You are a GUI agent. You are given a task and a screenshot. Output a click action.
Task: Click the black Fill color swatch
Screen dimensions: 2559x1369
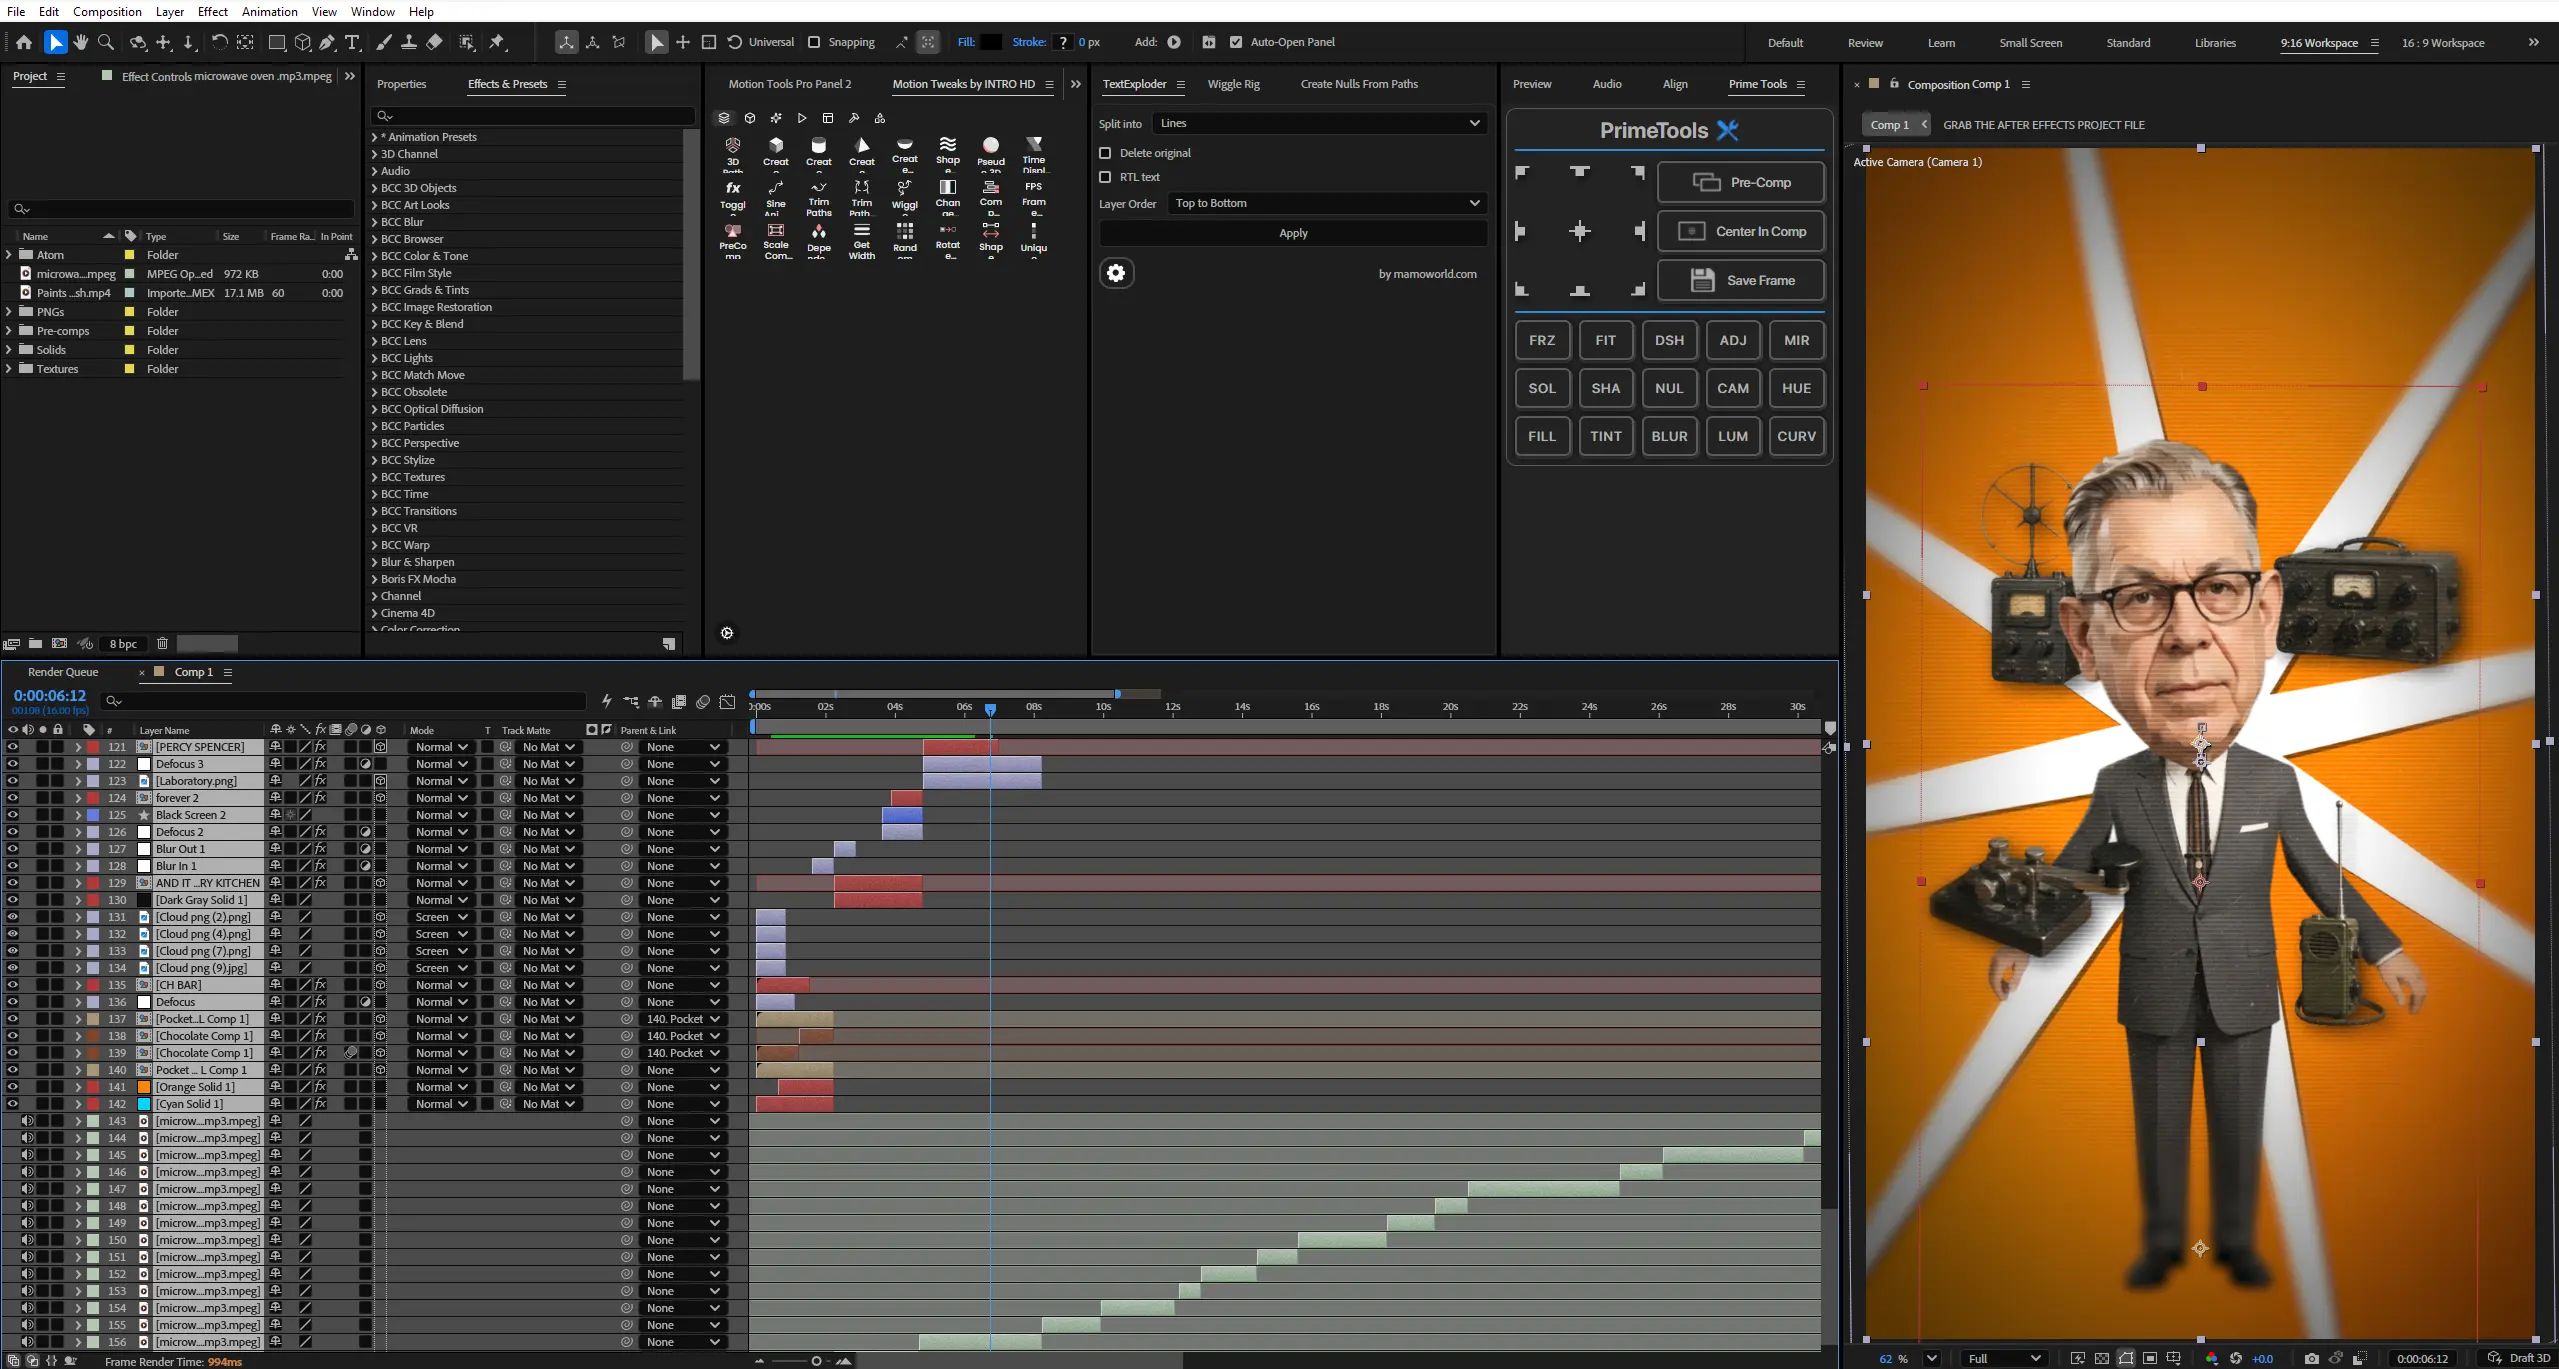pos(991,42)
